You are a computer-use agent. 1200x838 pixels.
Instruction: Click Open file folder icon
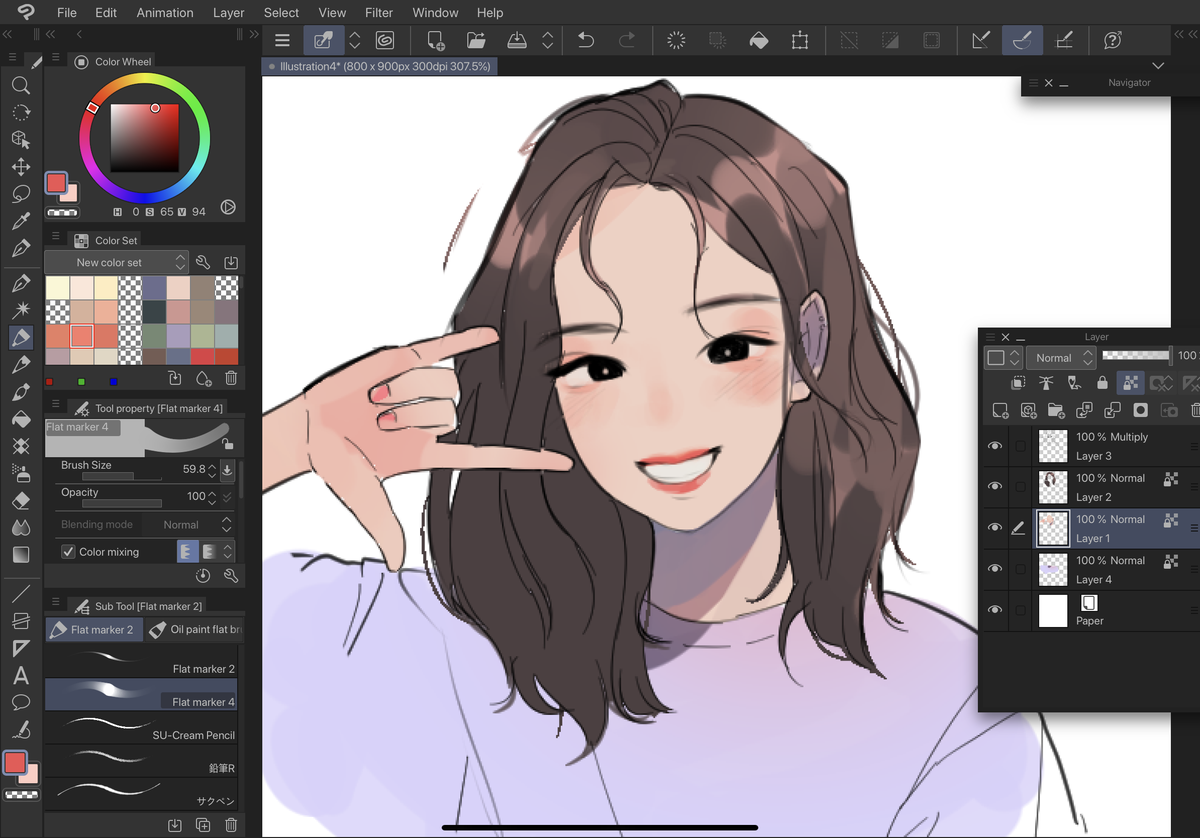pyautogui.click(x=476, y=41)
